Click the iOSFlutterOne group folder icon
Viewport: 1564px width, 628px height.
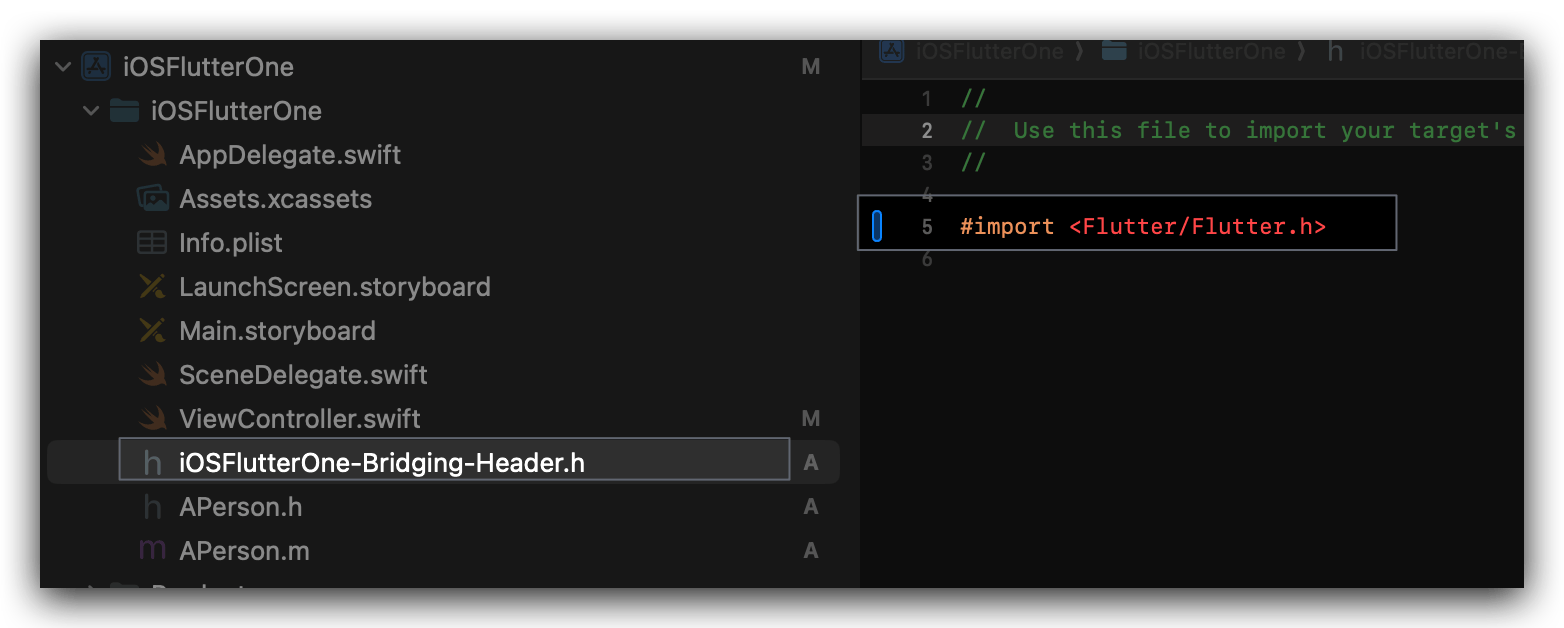click(x=123, y=111)
